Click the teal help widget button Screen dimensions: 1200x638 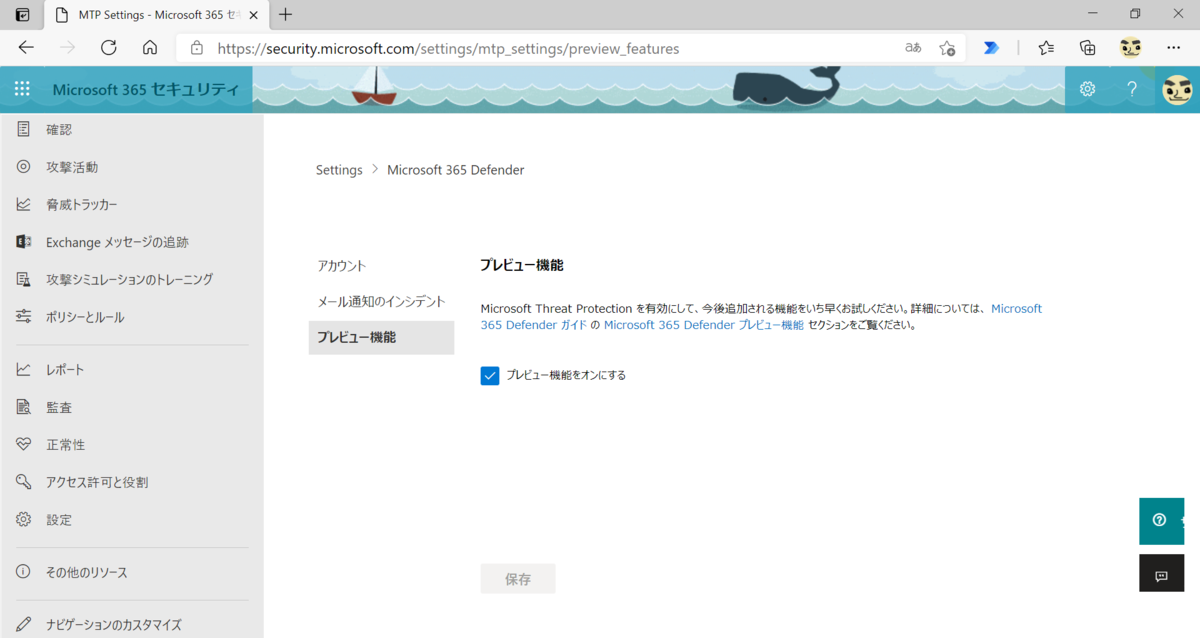pyautogui.click(x=1162, y=521)
